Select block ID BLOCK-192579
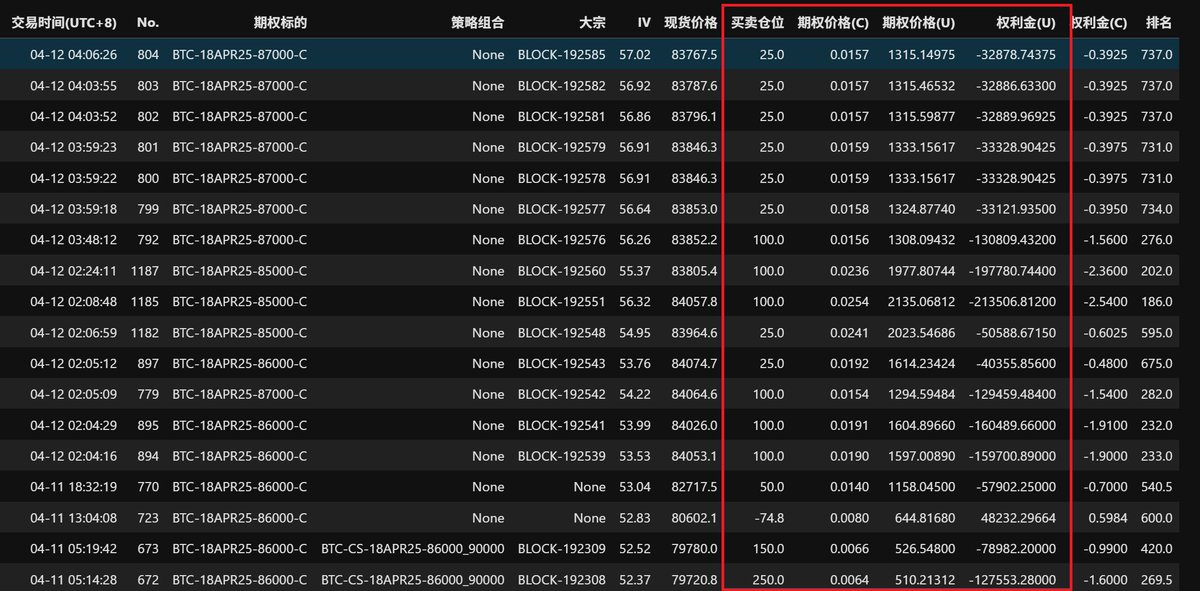Viewport: 1200px width, 591px height. pyautogui.click(x=561, y=147)
